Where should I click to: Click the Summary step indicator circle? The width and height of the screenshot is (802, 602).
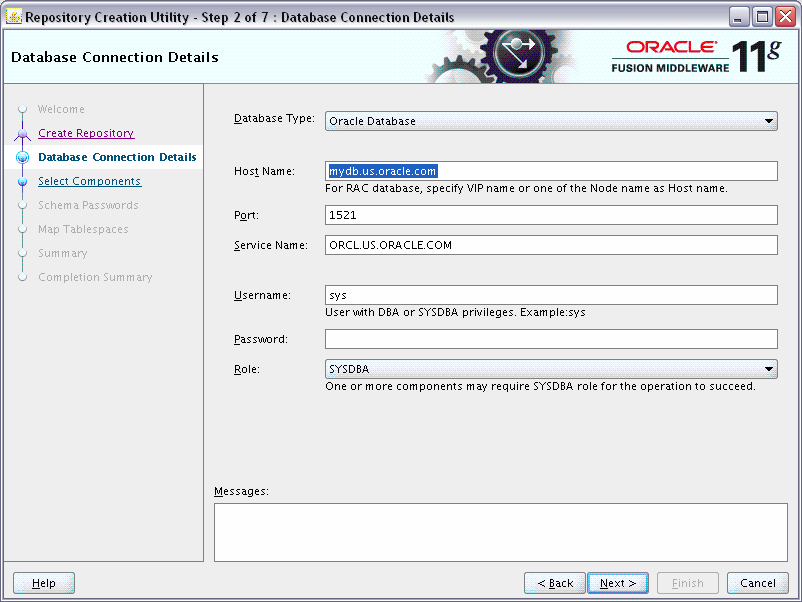[x=22, y=253]
